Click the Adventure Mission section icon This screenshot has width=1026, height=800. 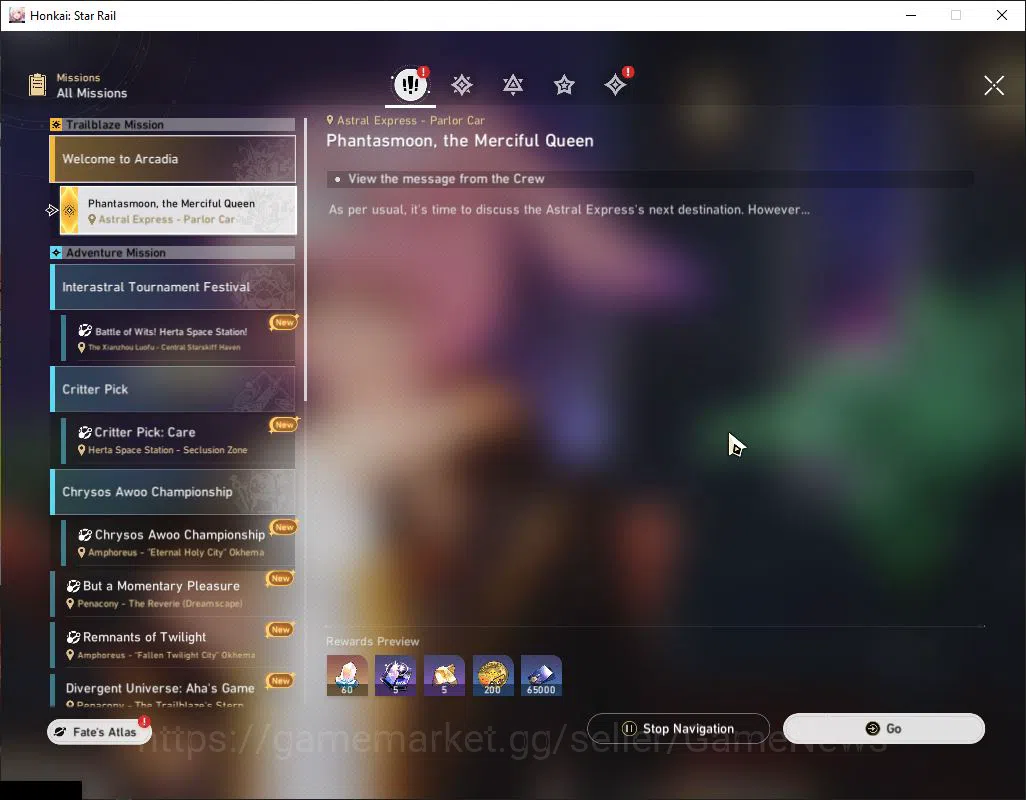pyautogui.click(x=56, y=252)
